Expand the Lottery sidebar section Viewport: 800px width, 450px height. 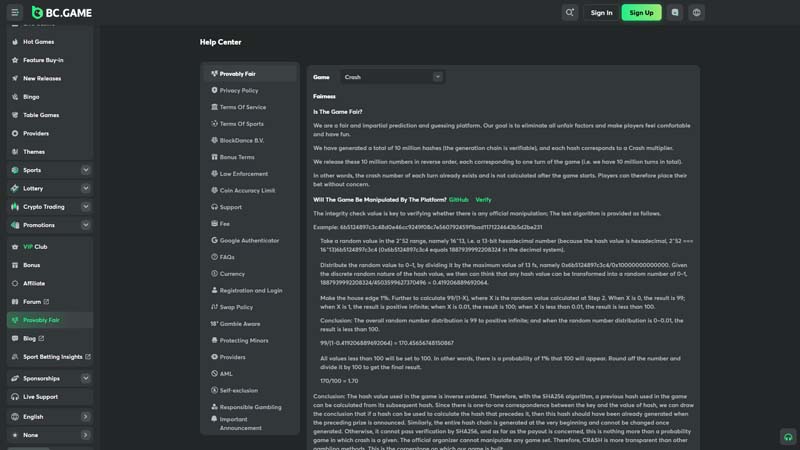point(86,188)
